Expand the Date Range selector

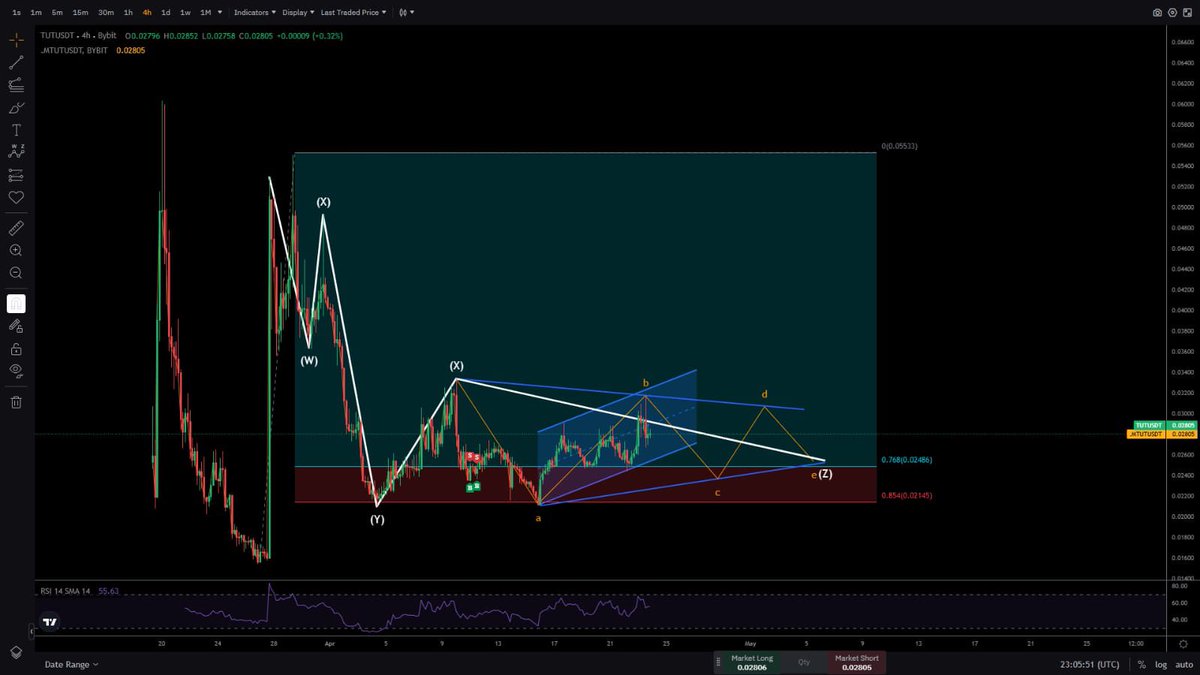(x=71, y=664)
